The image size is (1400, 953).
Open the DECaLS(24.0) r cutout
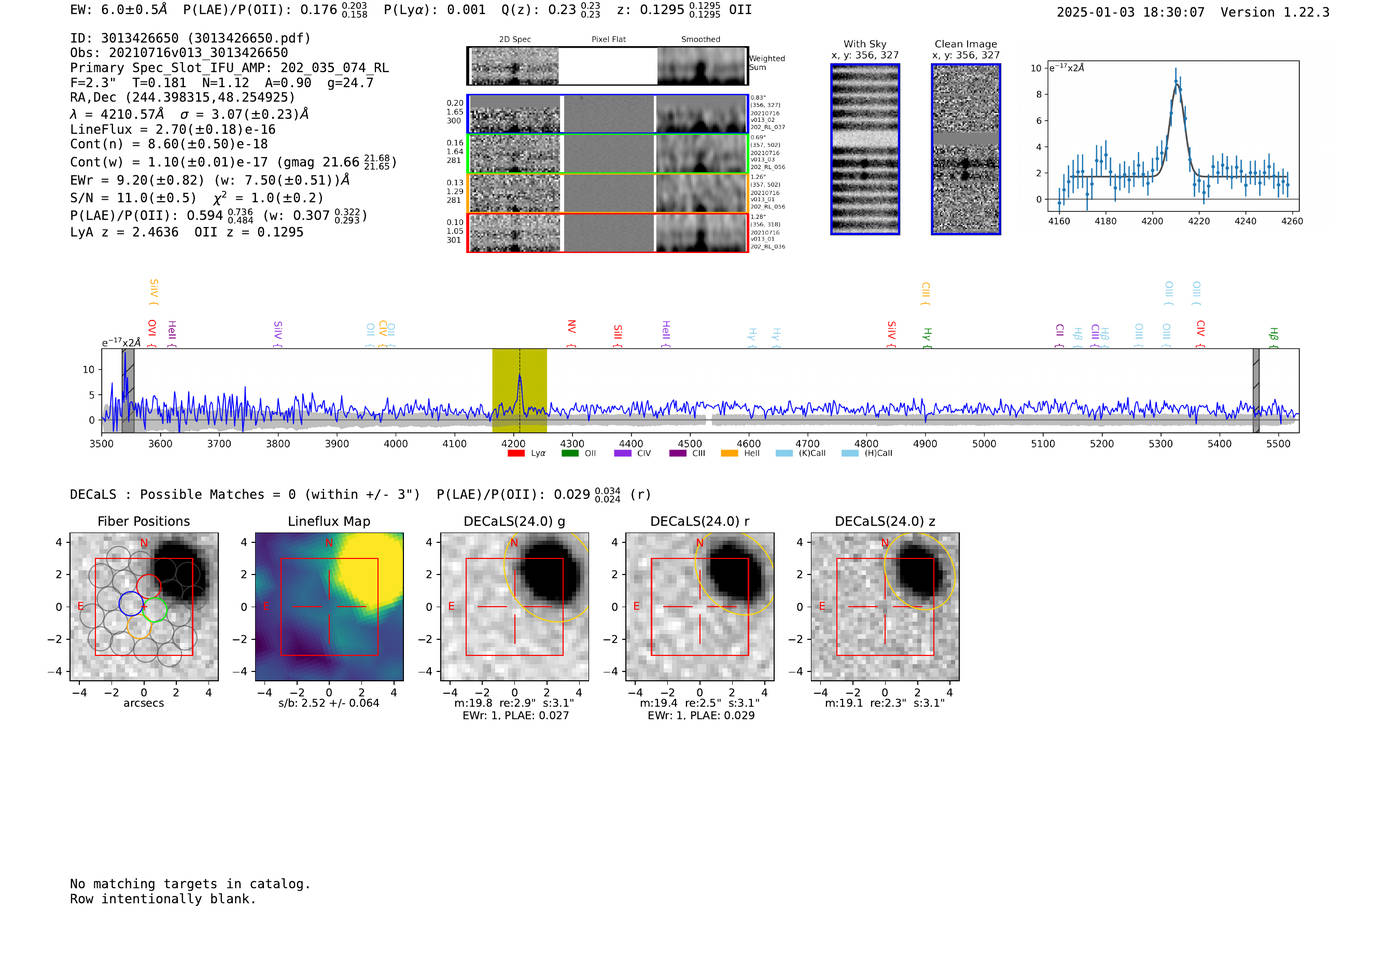pos(700,607)
